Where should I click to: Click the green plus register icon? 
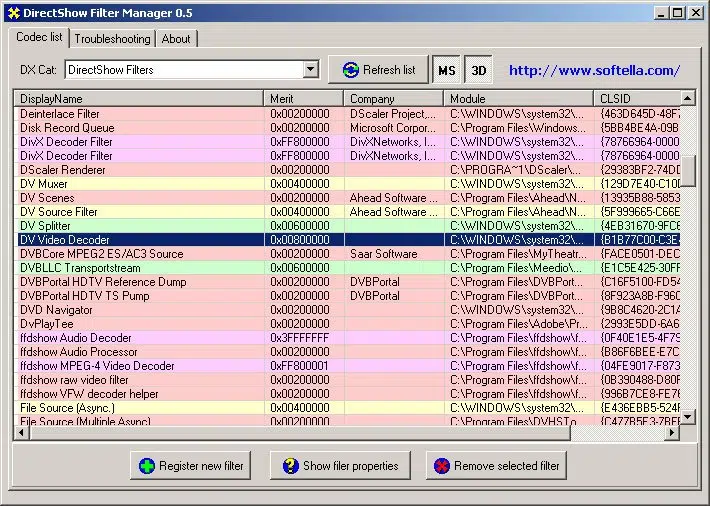147,466
